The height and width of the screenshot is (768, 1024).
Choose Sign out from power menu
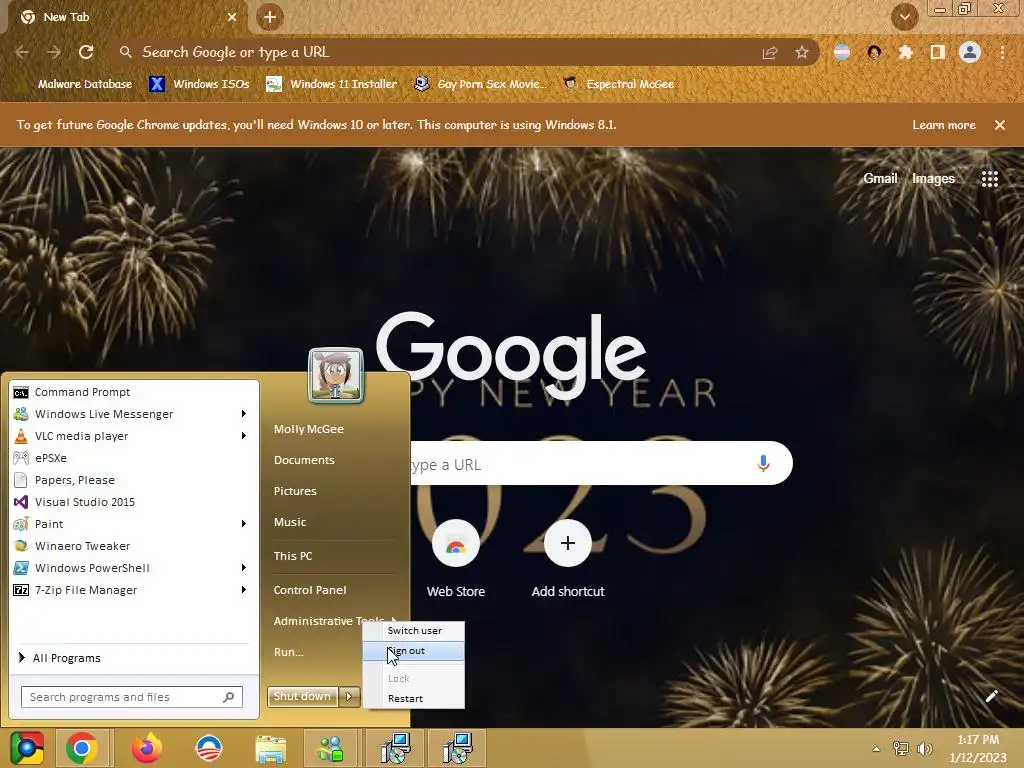(413, 651)
